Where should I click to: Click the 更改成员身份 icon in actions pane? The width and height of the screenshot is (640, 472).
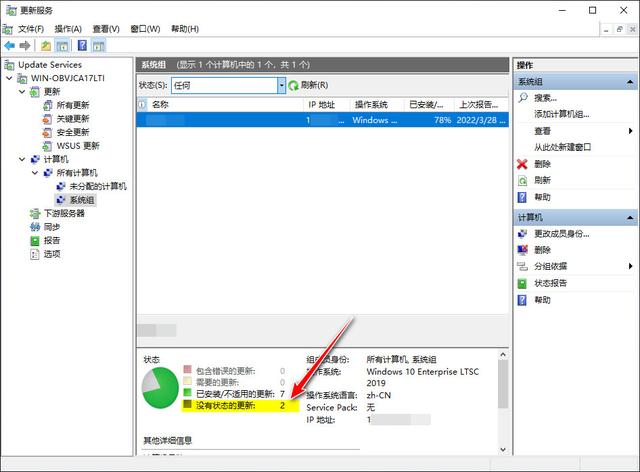coord(522,234)
